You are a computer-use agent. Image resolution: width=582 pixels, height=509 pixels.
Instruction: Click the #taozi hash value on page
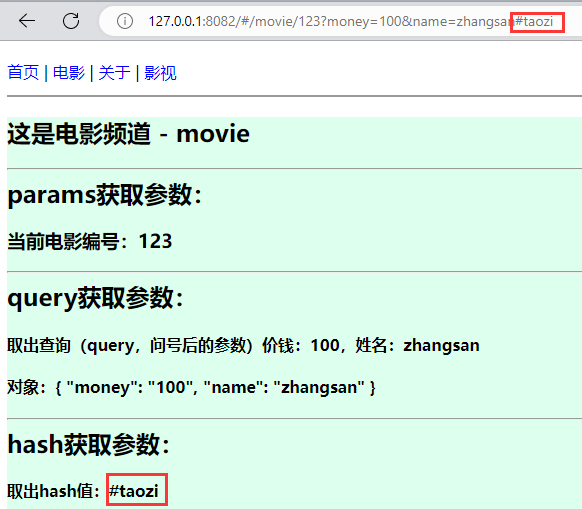[x=134, y=491]
